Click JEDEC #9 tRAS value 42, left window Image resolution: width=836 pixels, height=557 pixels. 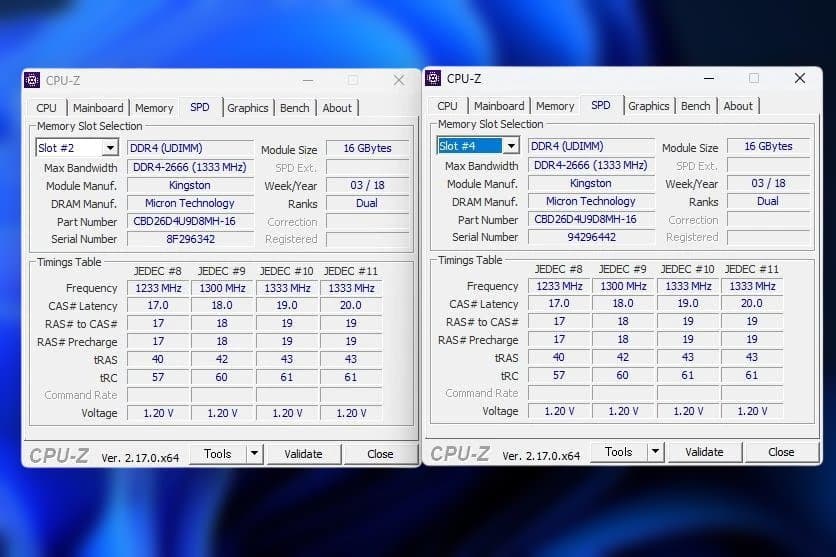(222, 359)
